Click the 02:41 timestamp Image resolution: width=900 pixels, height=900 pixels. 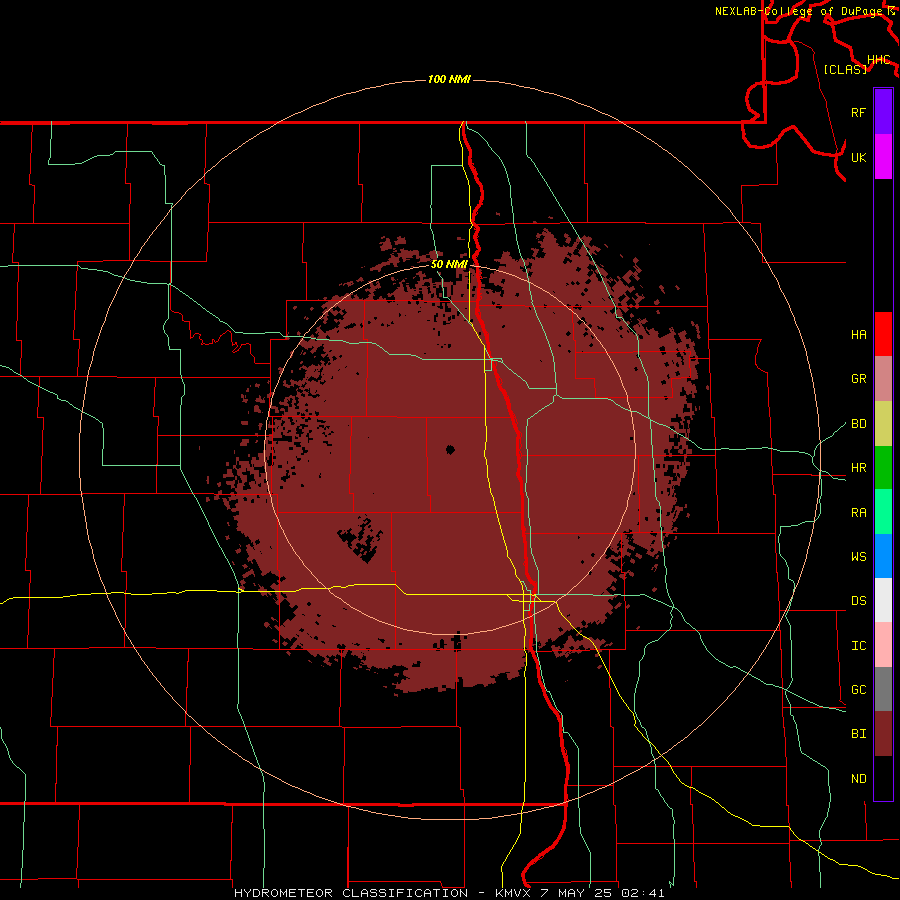click(x=642, y=893)
